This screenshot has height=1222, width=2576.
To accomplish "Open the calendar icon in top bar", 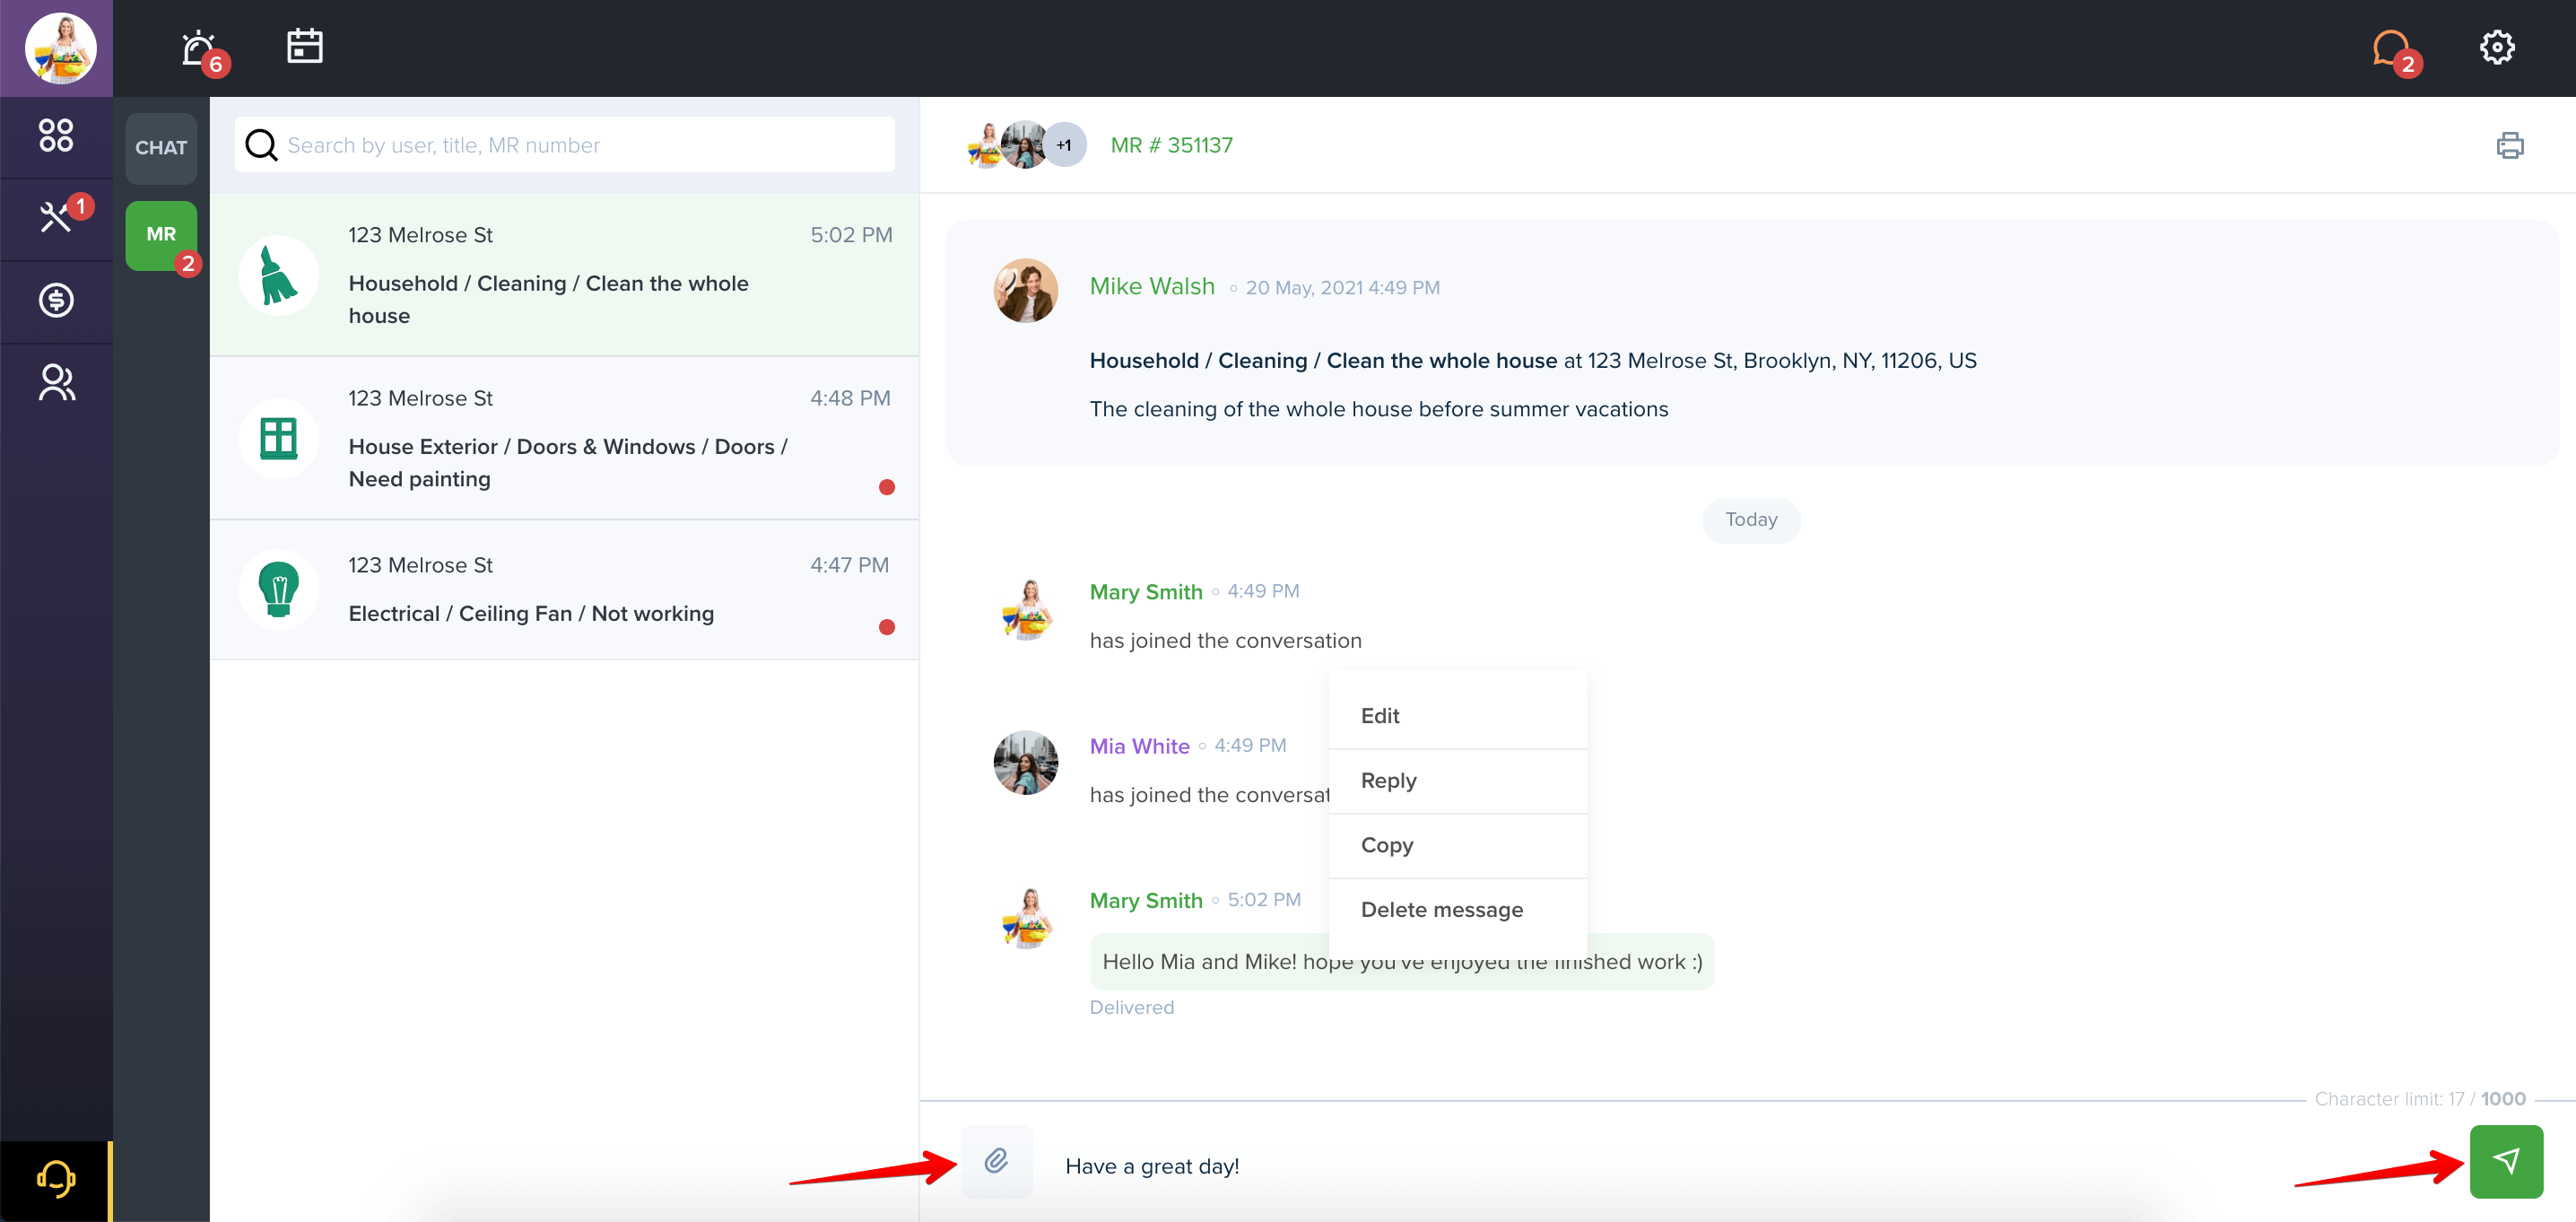I will coord(305,46).
